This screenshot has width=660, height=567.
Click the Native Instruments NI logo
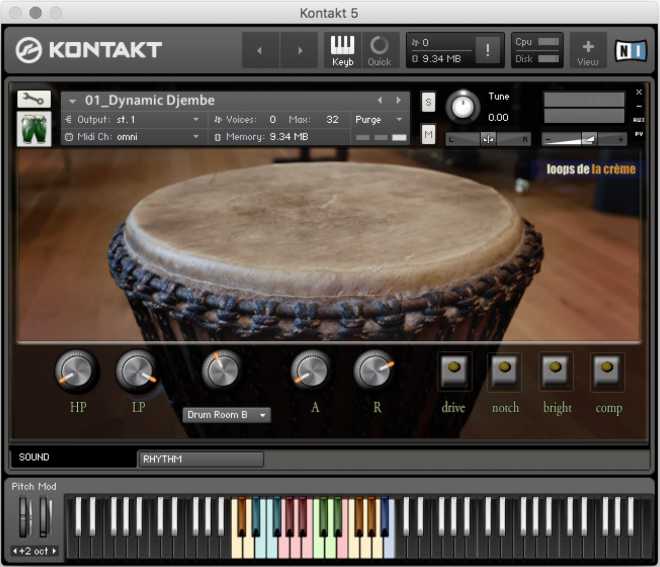click(x=630, y=51)
